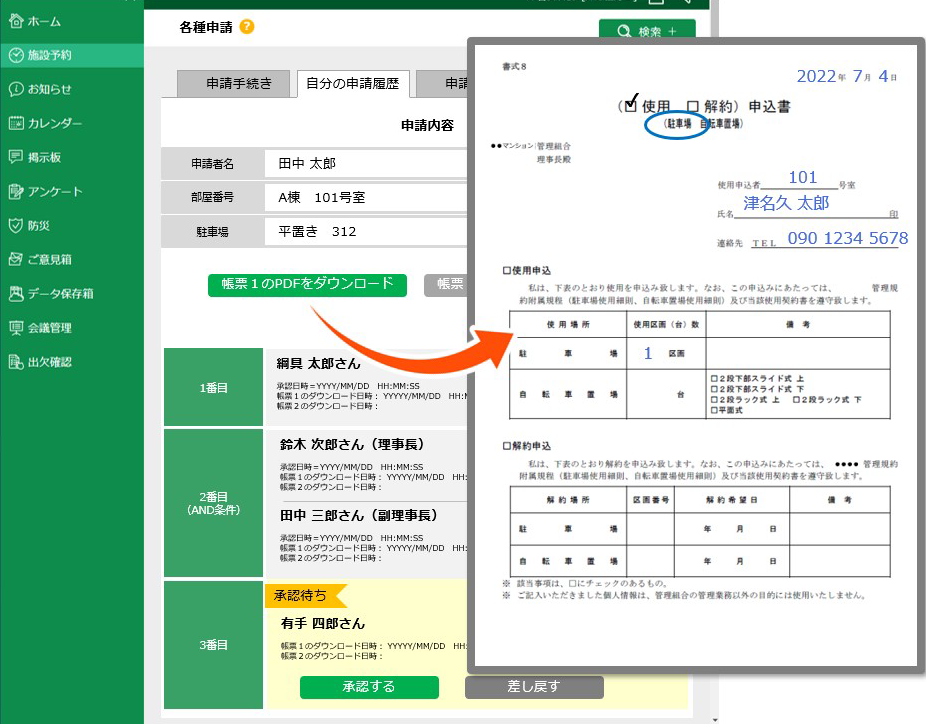The width and height of the screenshot is (926, 724).
Task: Expand the 検索 + search panel
Action: point(646,31)
